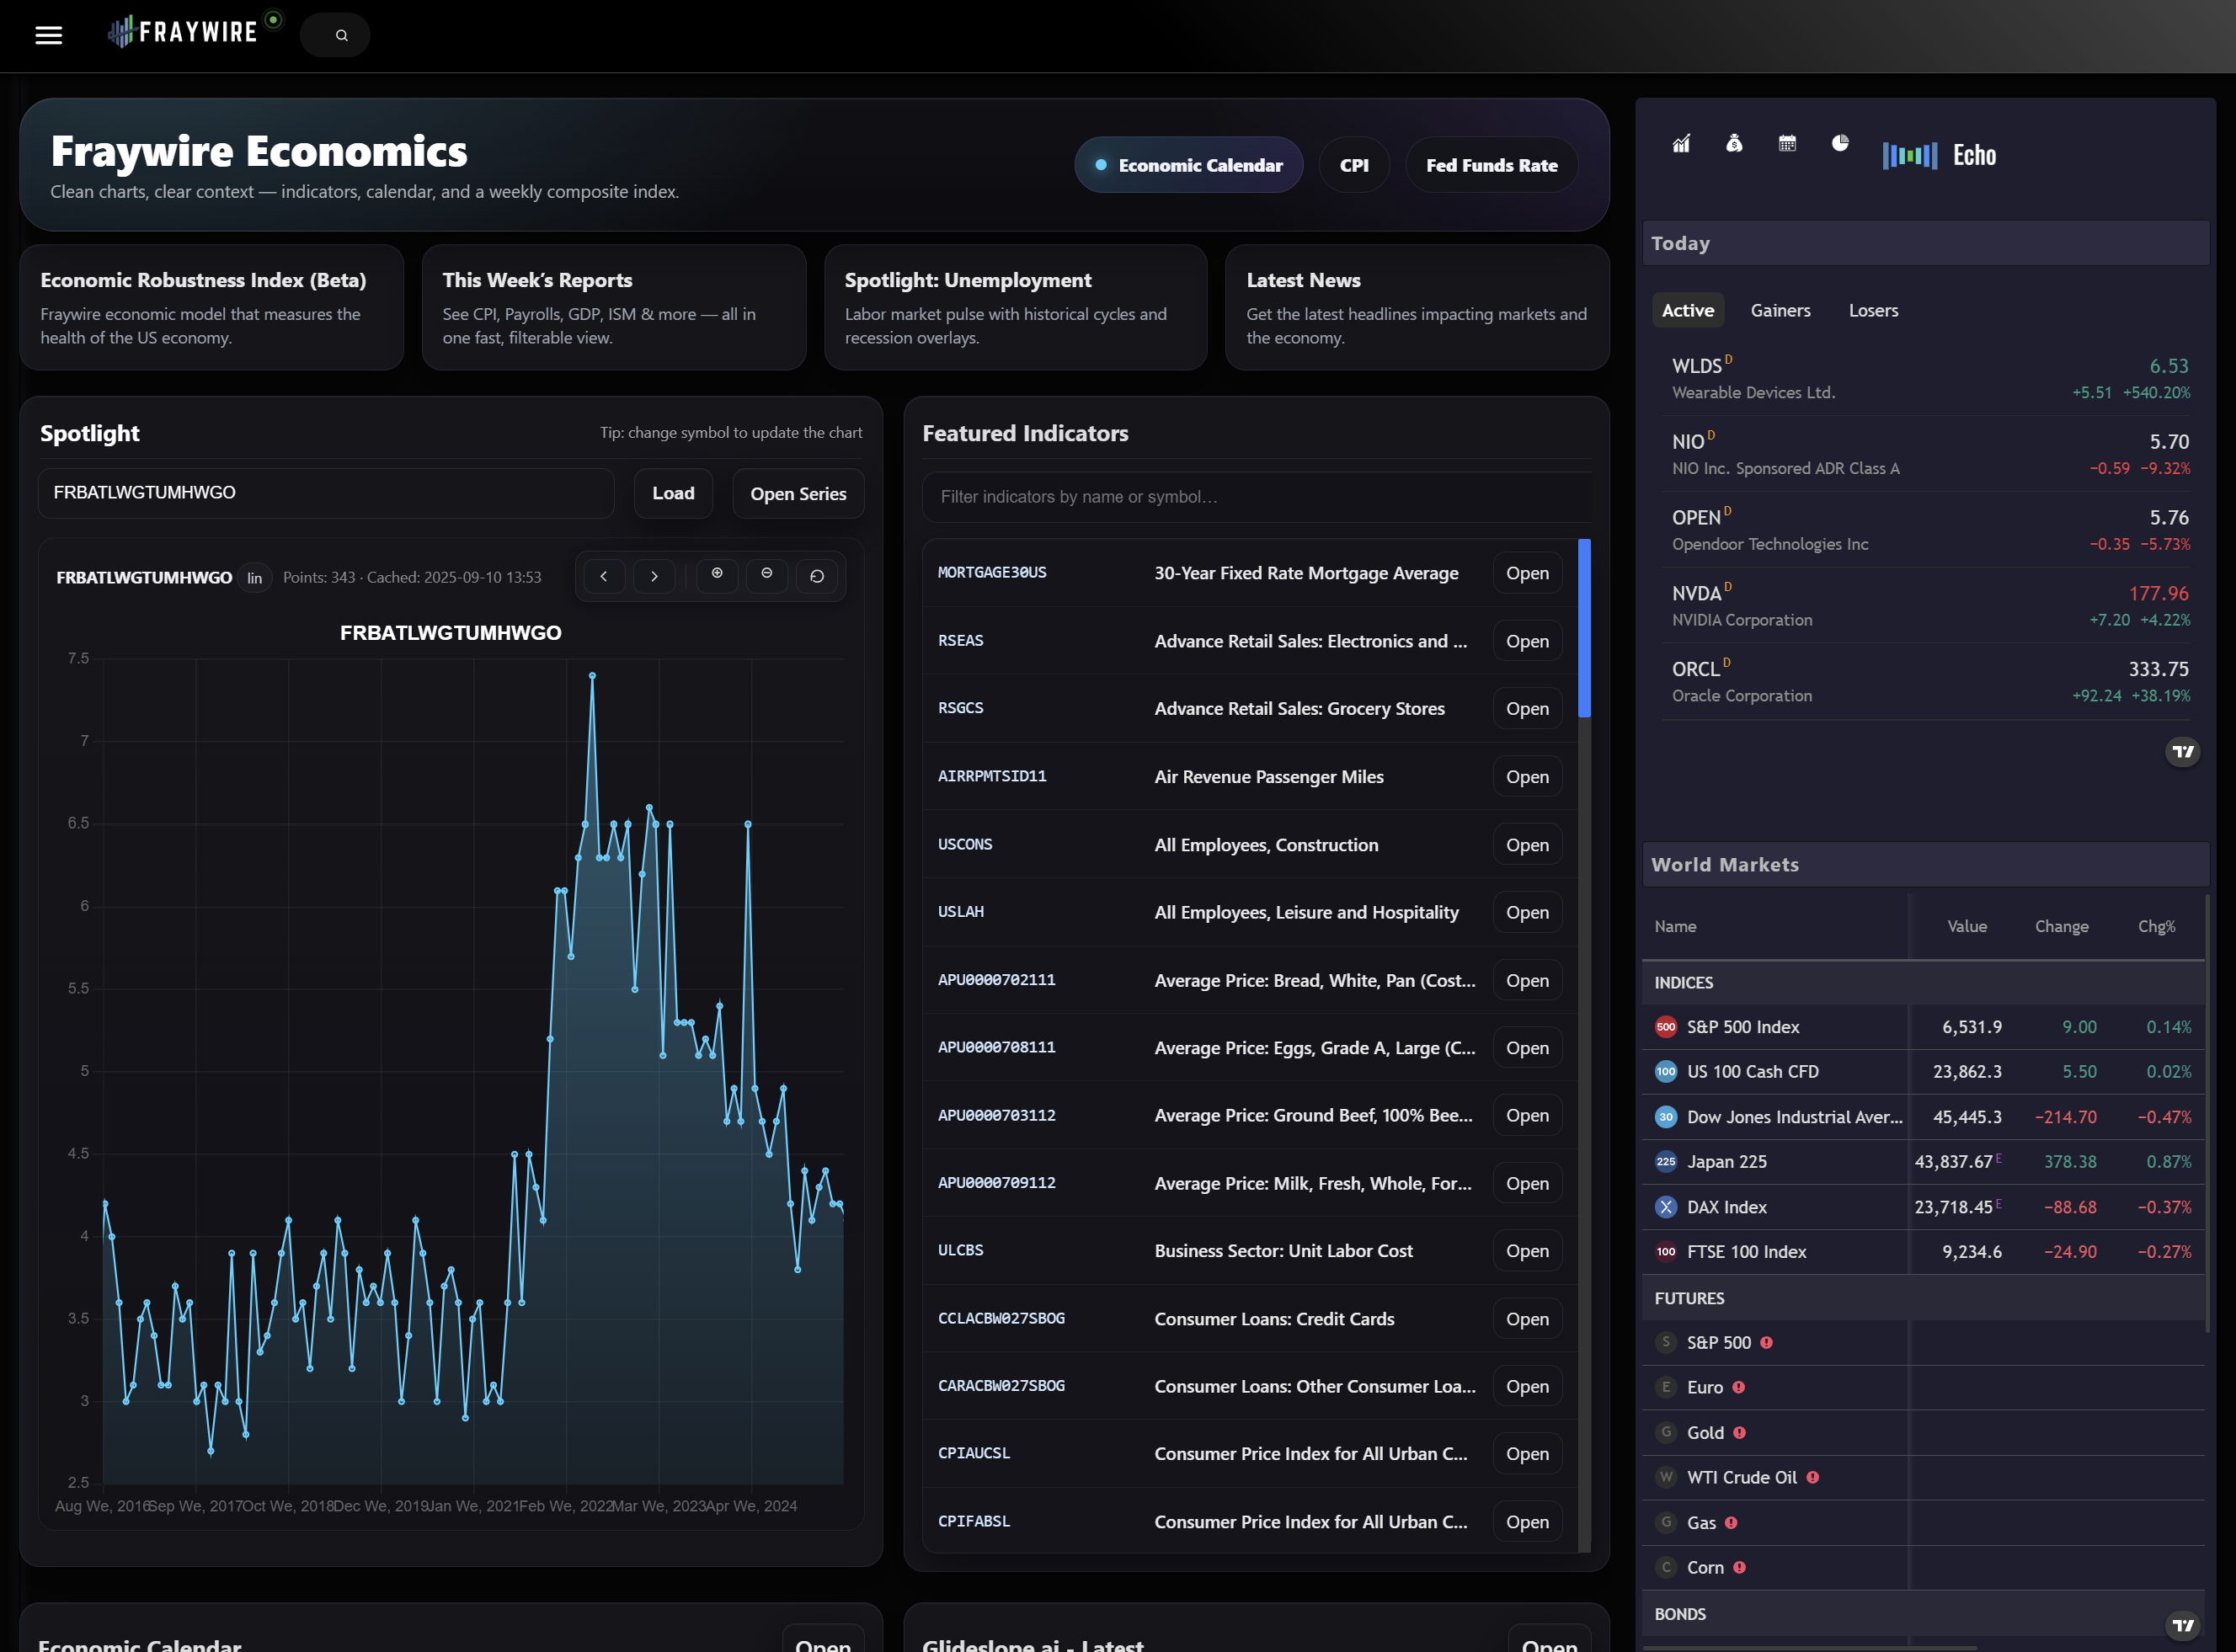Open the ULCBS indicator
This screenshot has height=1652, width=2236.
pyautogui.click(x=1527, y=1251)
